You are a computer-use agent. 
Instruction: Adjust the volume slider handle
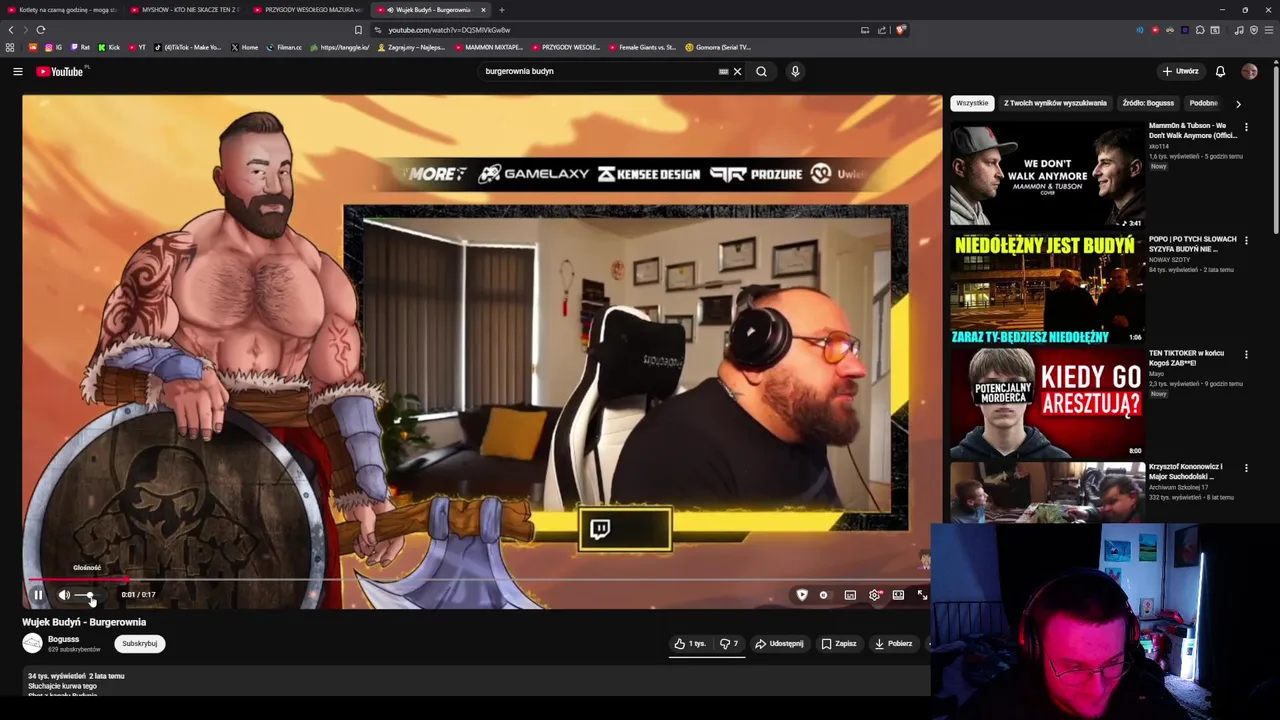tap(91, 595)
